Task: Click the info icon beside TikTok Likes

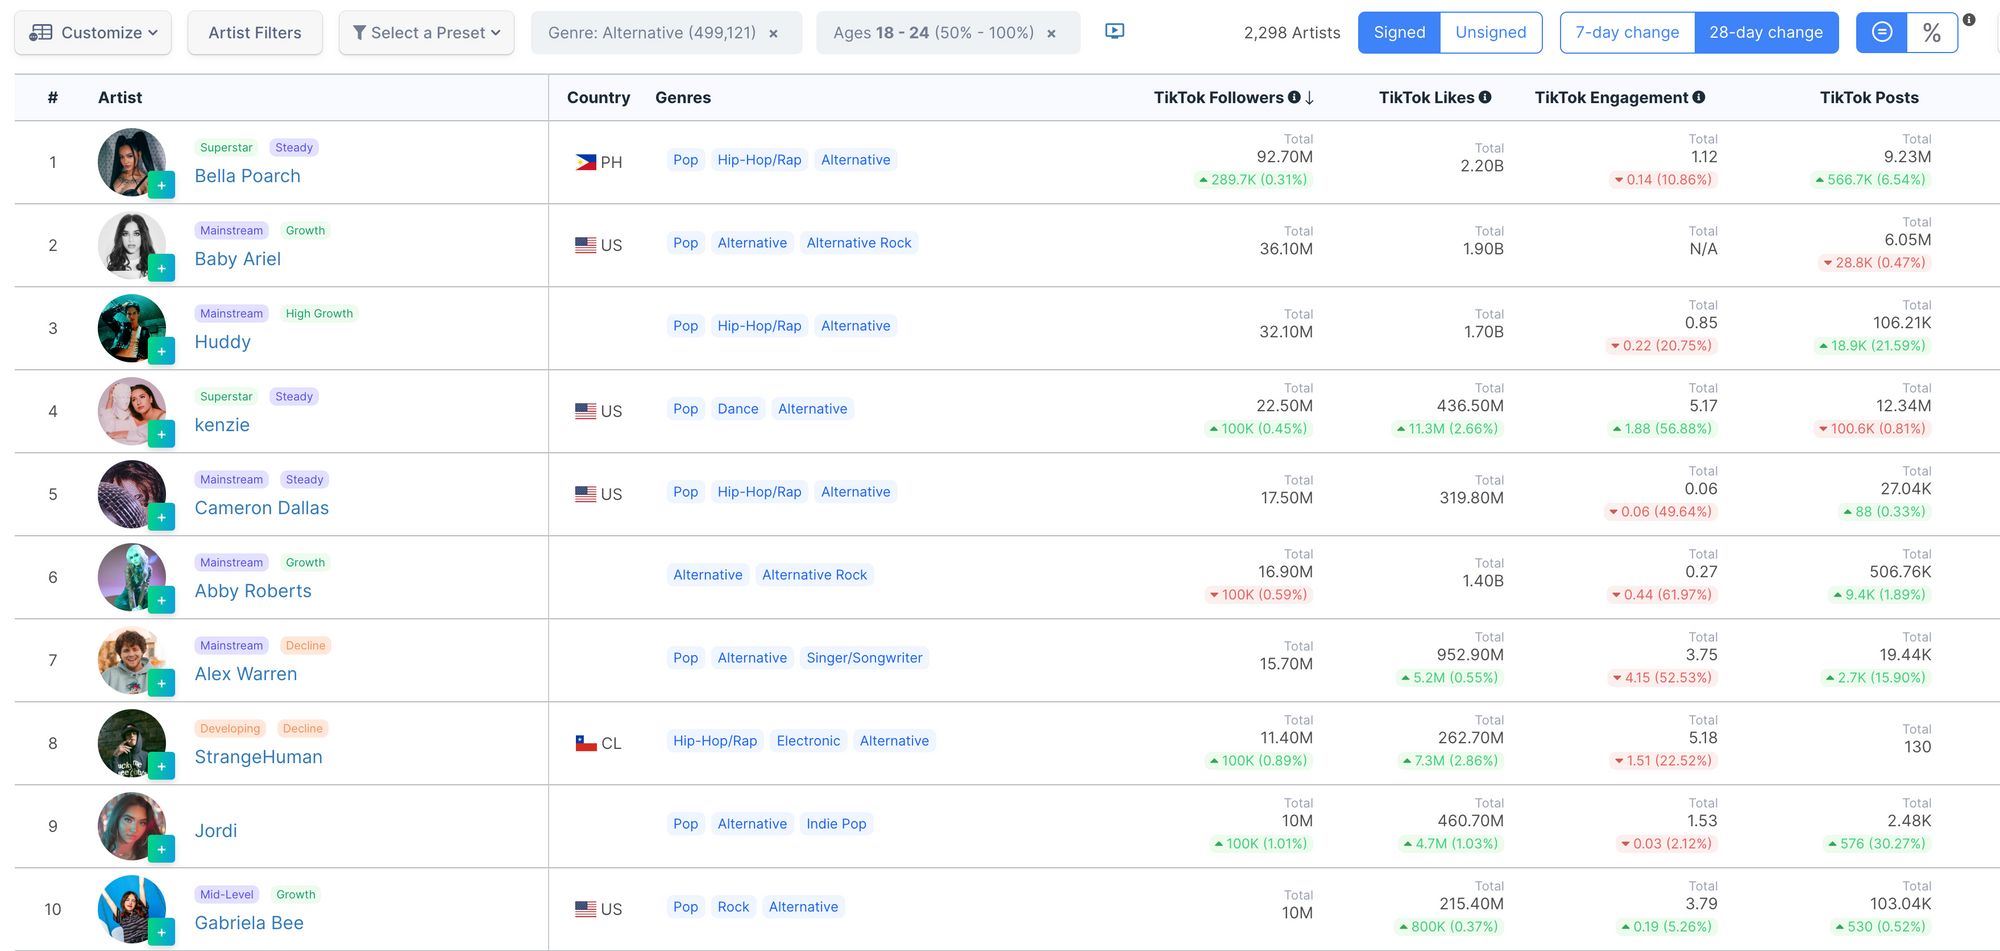Action: tap(1485, 97)
